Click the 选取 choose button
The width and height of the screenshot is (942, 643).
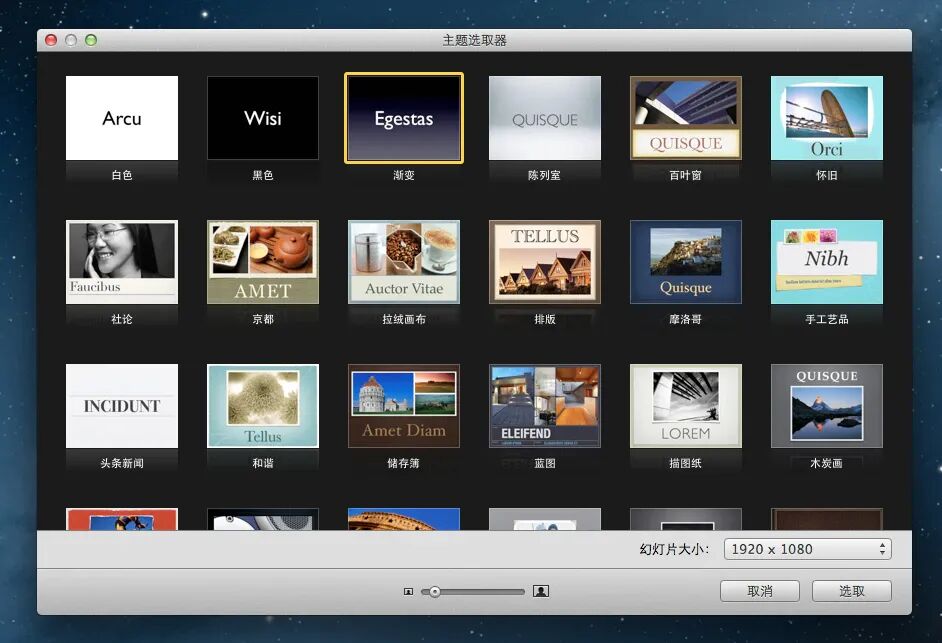point(852,591)
